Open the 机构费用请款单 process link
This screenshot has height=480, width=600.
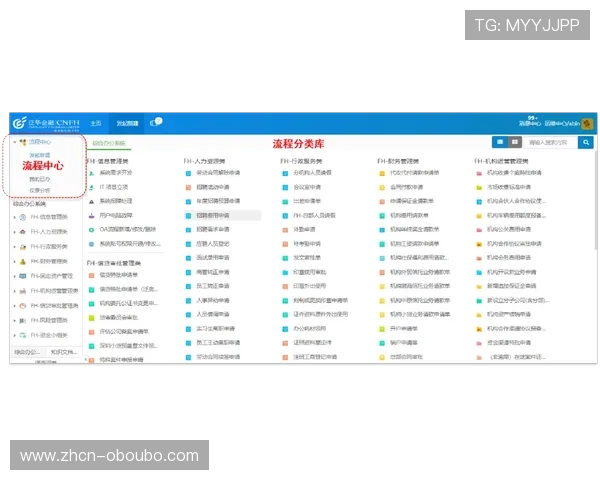[x=409, y=216]
